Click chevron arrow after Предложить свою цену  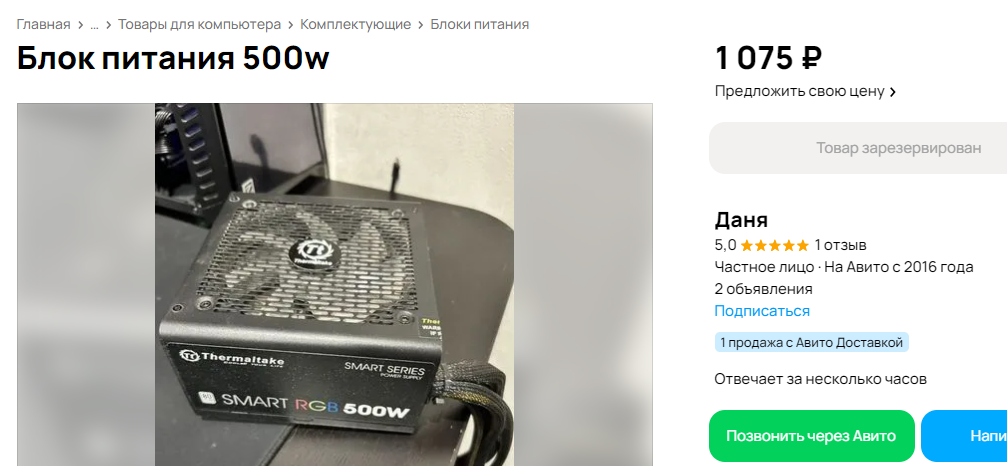pyautogui.click(x=893, y=92)
